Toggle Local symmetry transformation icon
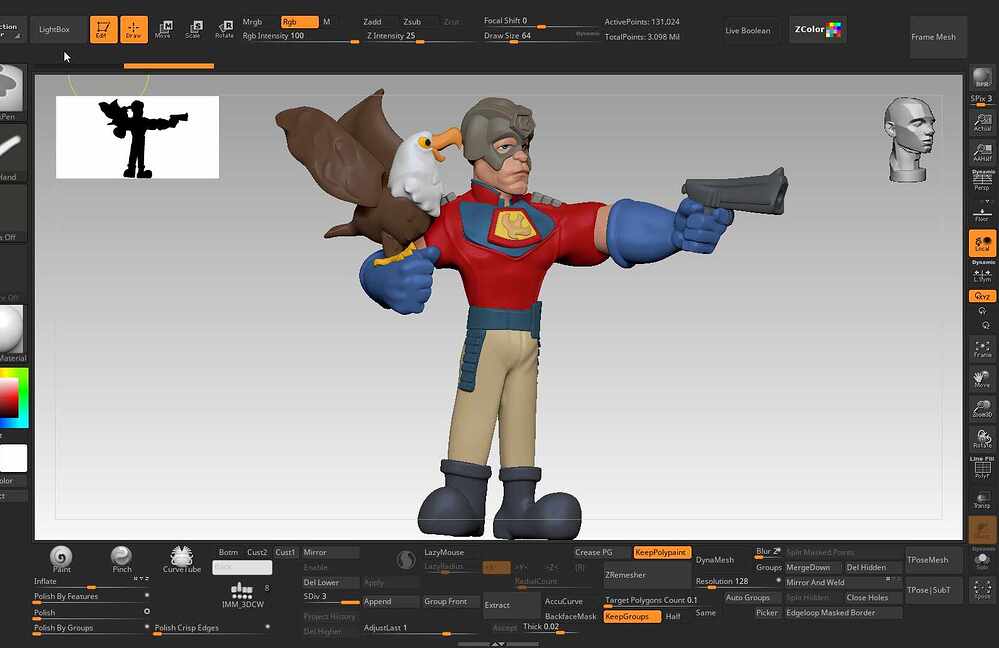999x648 pixels. (x=982, y=243)
